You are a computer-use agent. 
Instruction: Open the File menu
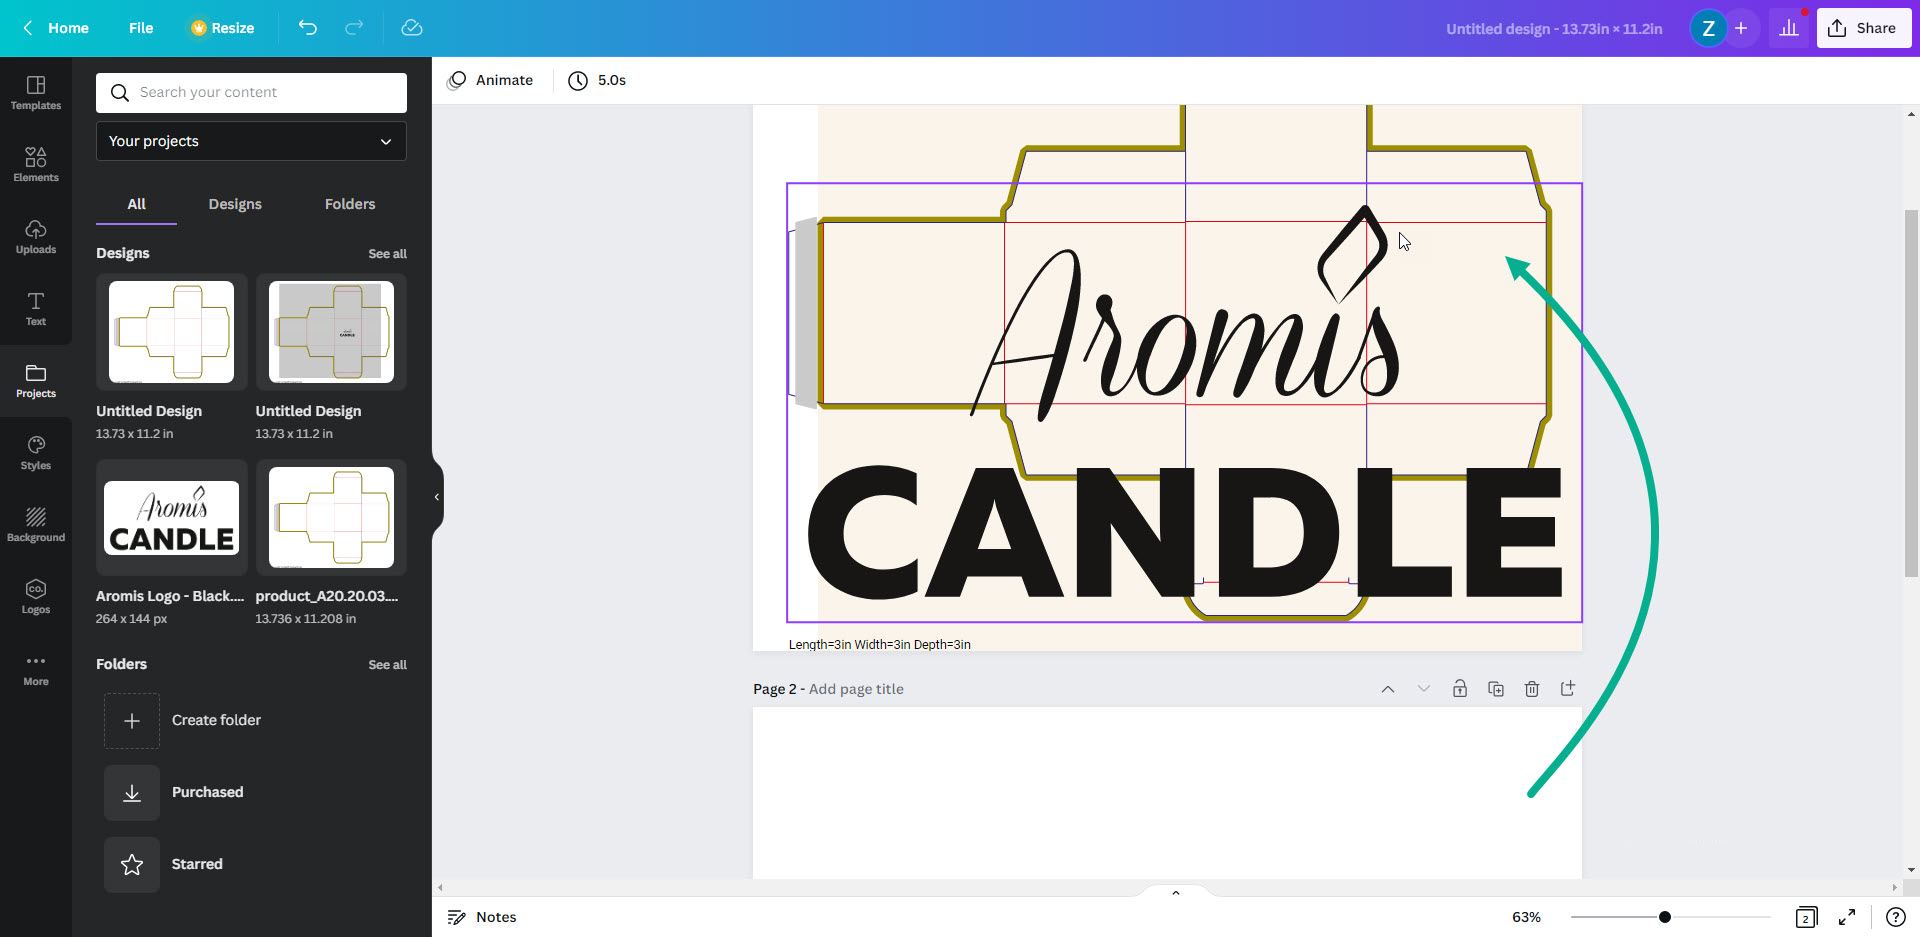pos(140,28)
